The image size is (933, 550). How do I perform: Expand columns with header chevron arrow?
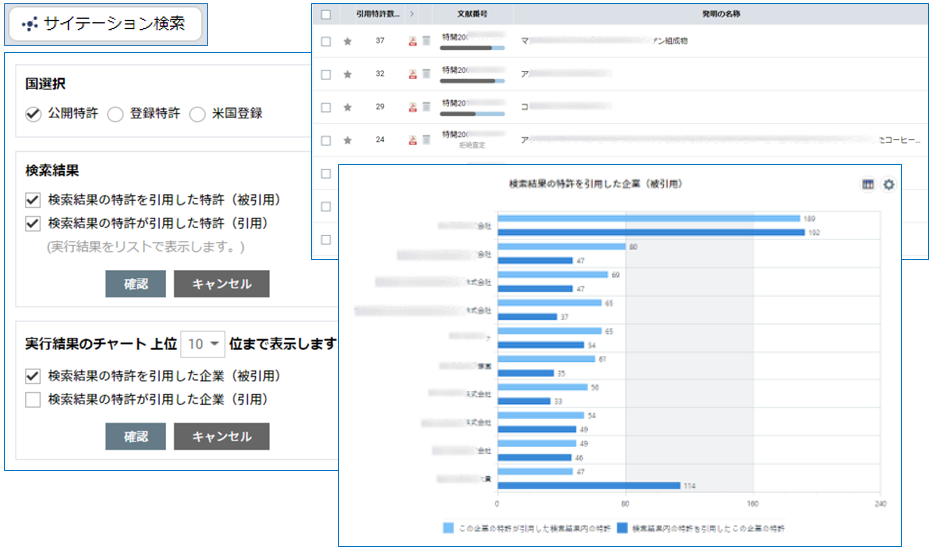412,14
